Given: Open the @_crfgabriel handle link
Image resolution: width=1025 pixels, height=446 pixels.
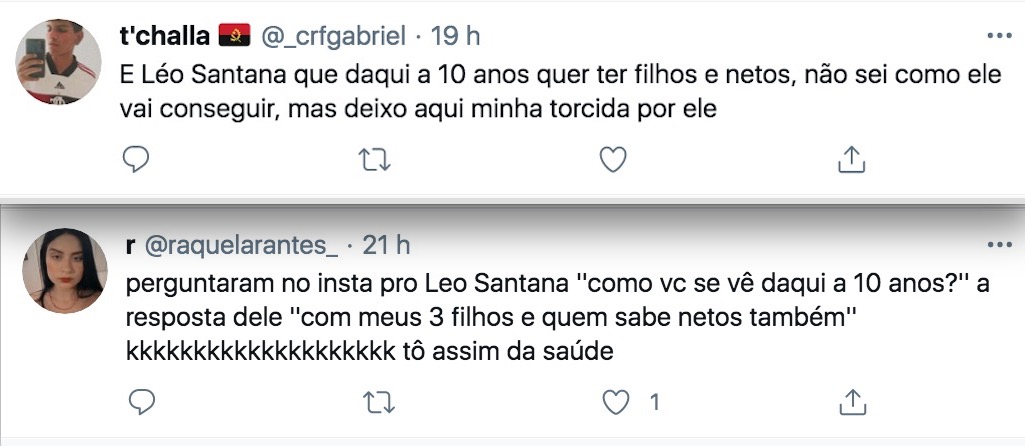Looking at the screenshot, I should 333,37.
